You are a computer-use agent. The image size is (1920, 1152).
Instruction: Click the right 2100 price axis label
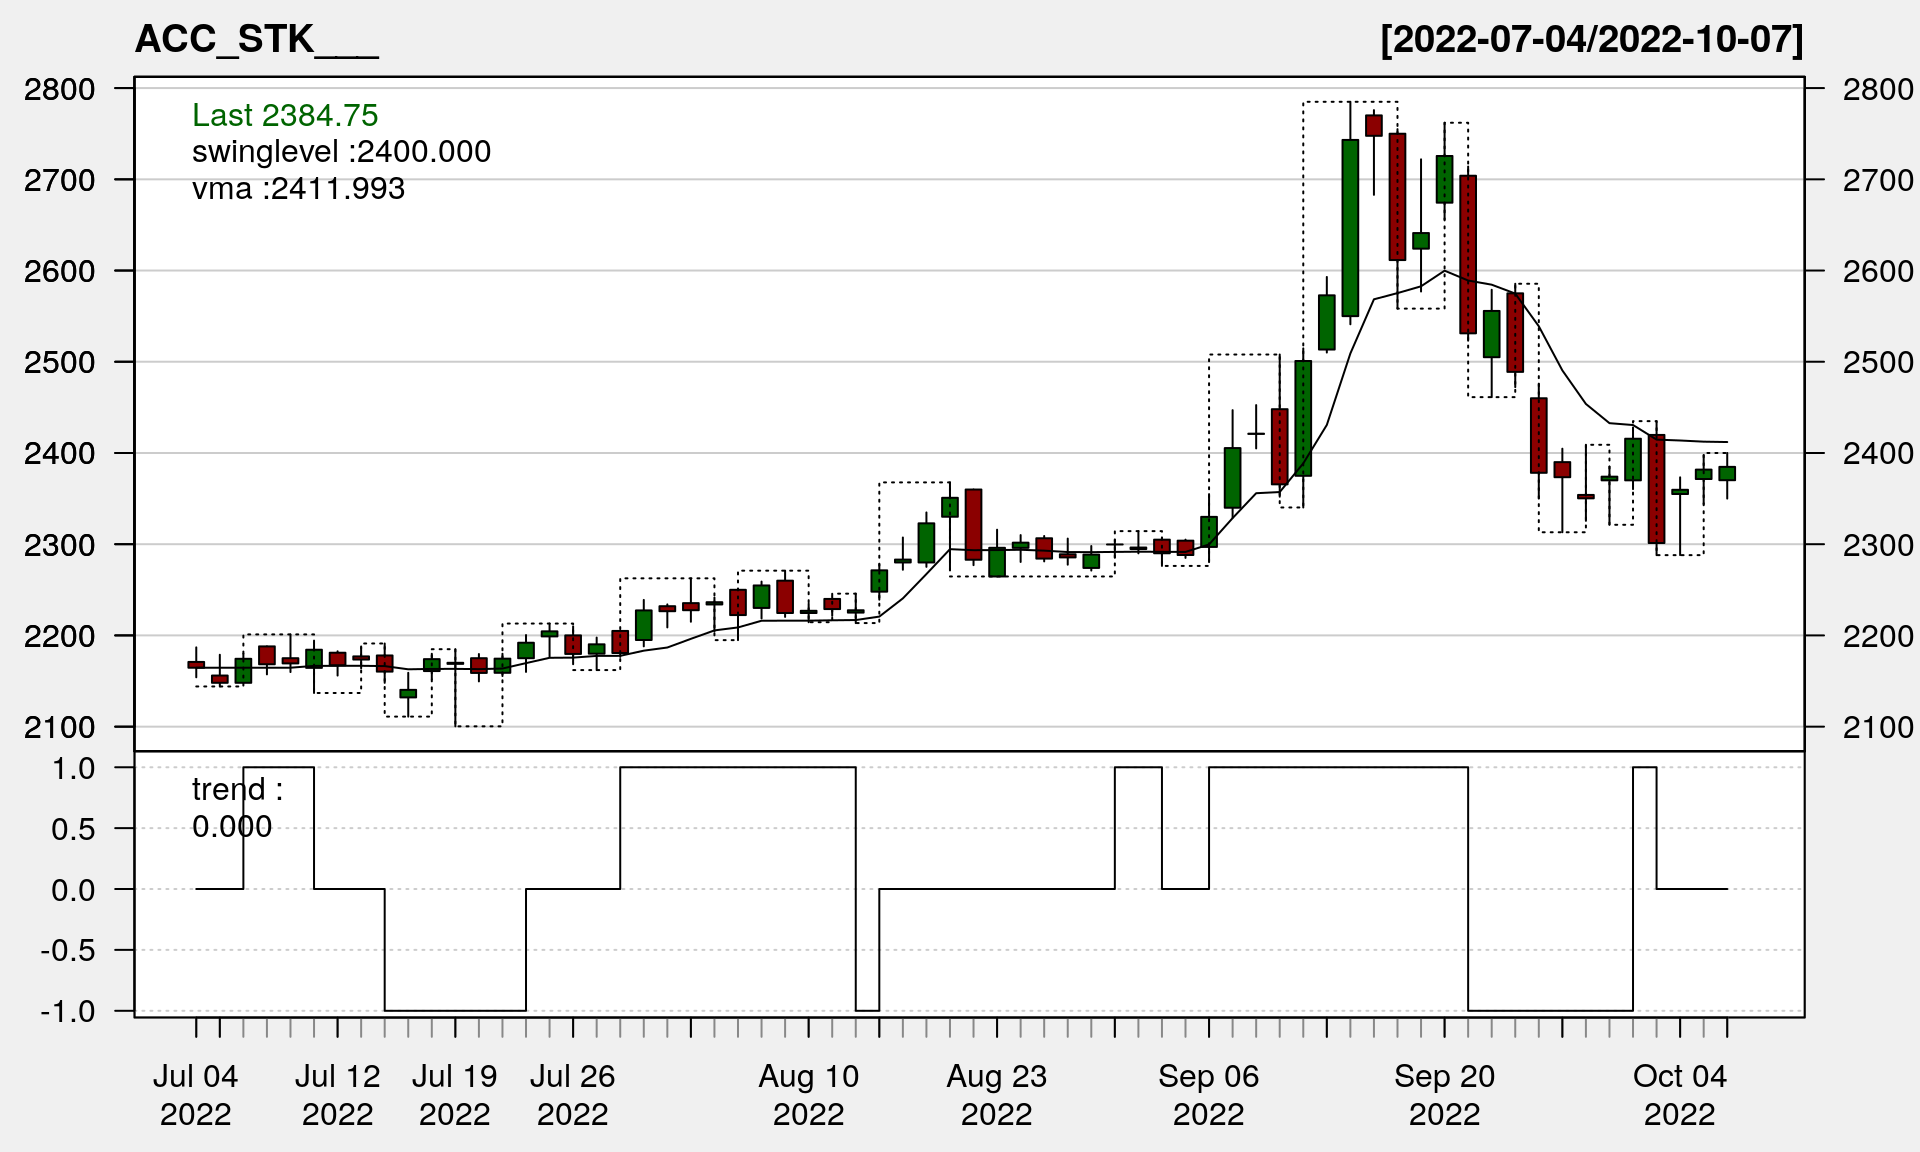pyautogui.click(x=1878, y=727)
